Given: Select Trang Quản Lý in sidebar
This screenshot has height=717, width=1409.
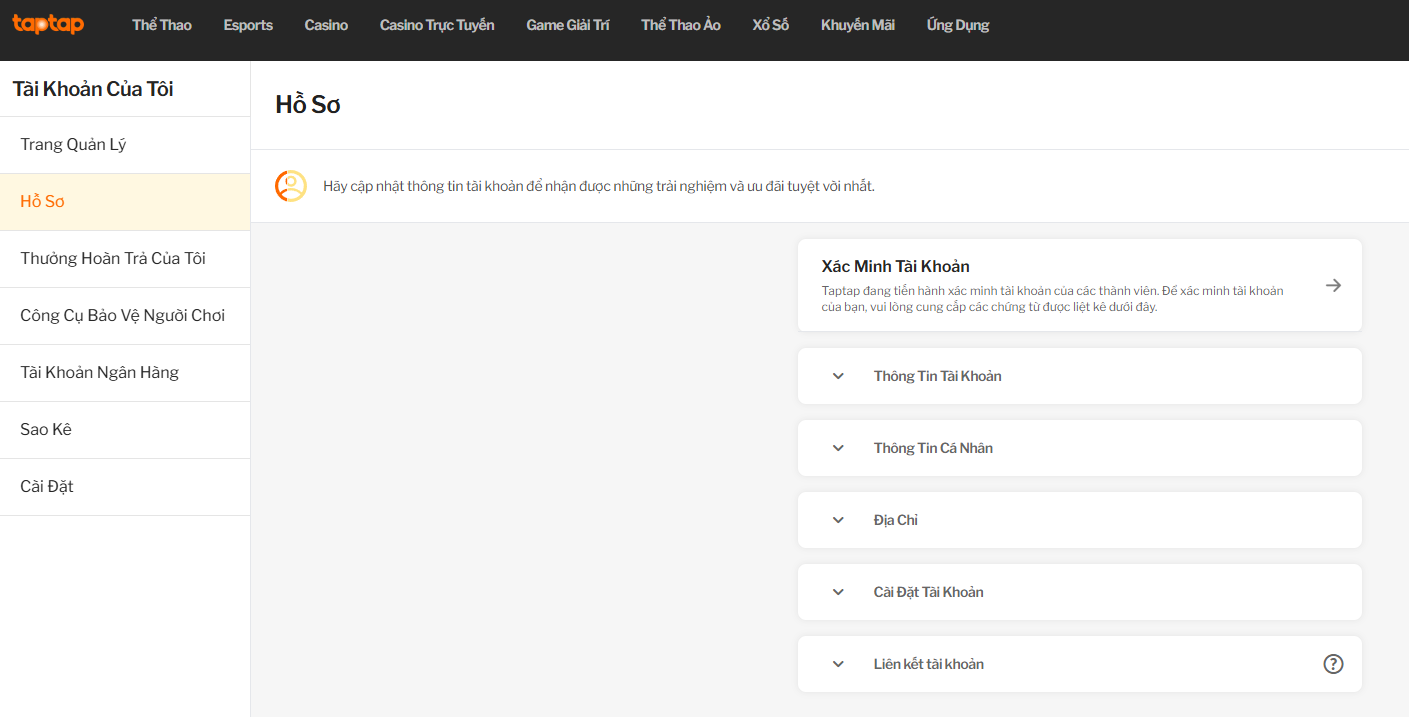Looking at the screenshot, I should (x=73, y=145).
